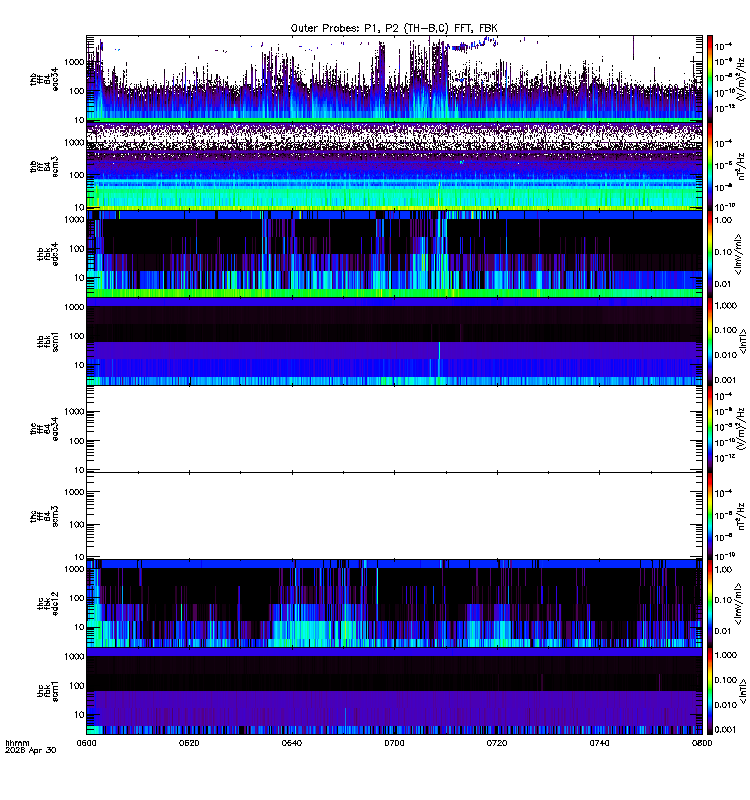Click the "1000" tick of thb eac34 panel
The height and width of the screenshot is (800, 750).
pyautogui.click(x=74, y=62)
